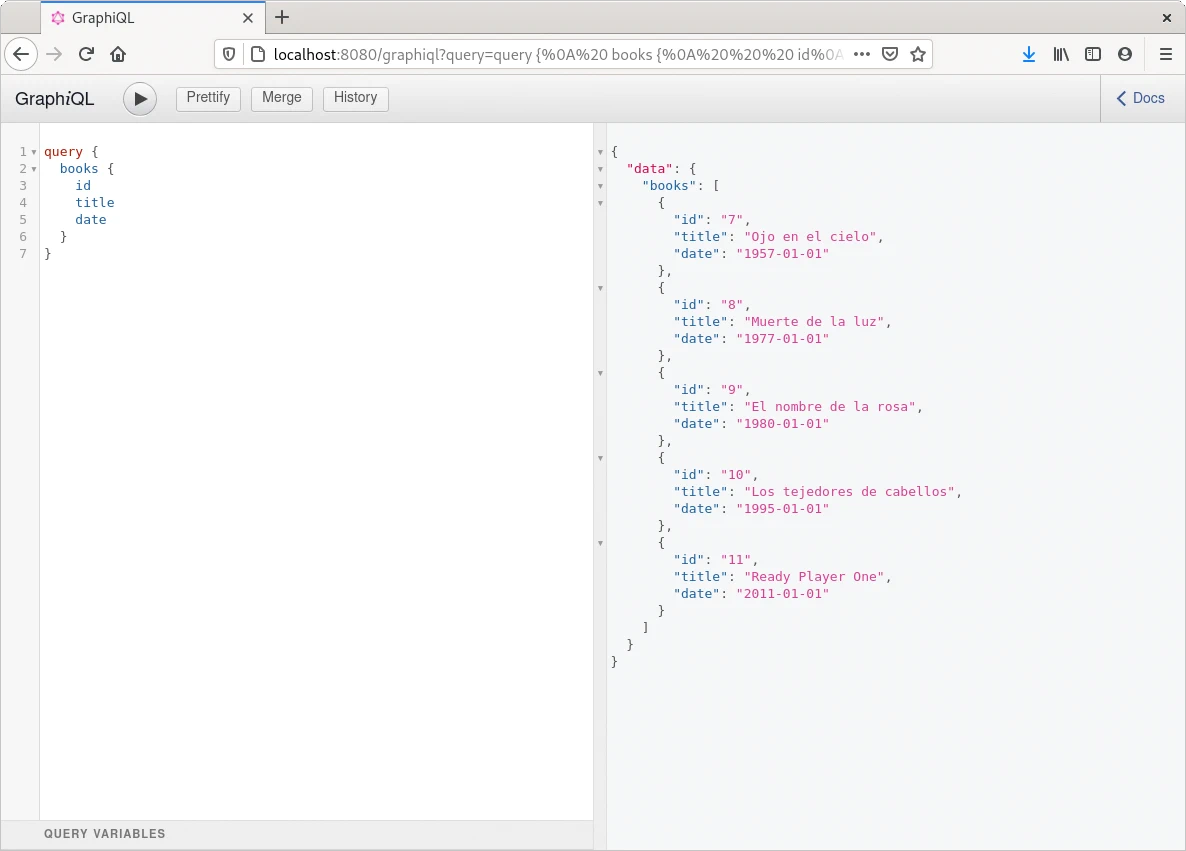
Task: Open a new browser tab
Action: pos(282,17)
